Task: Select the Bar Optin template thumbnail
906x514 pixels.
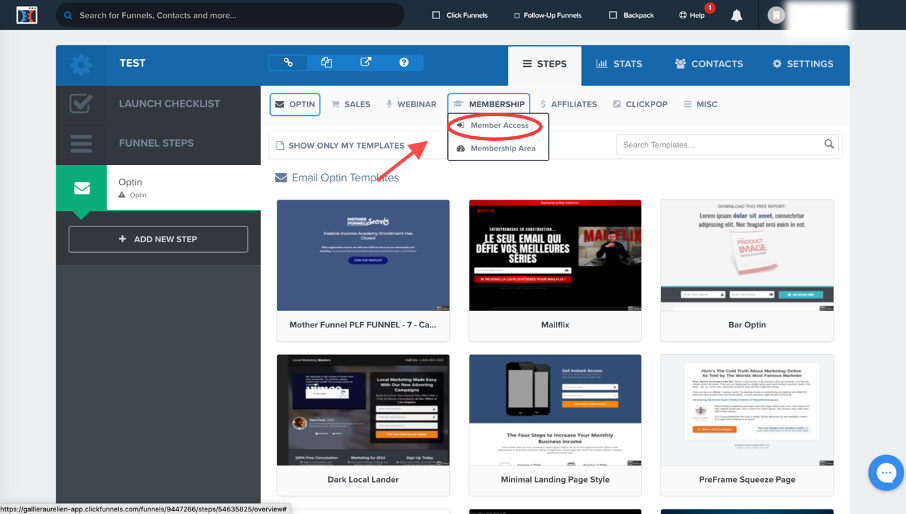Action: 747,255
